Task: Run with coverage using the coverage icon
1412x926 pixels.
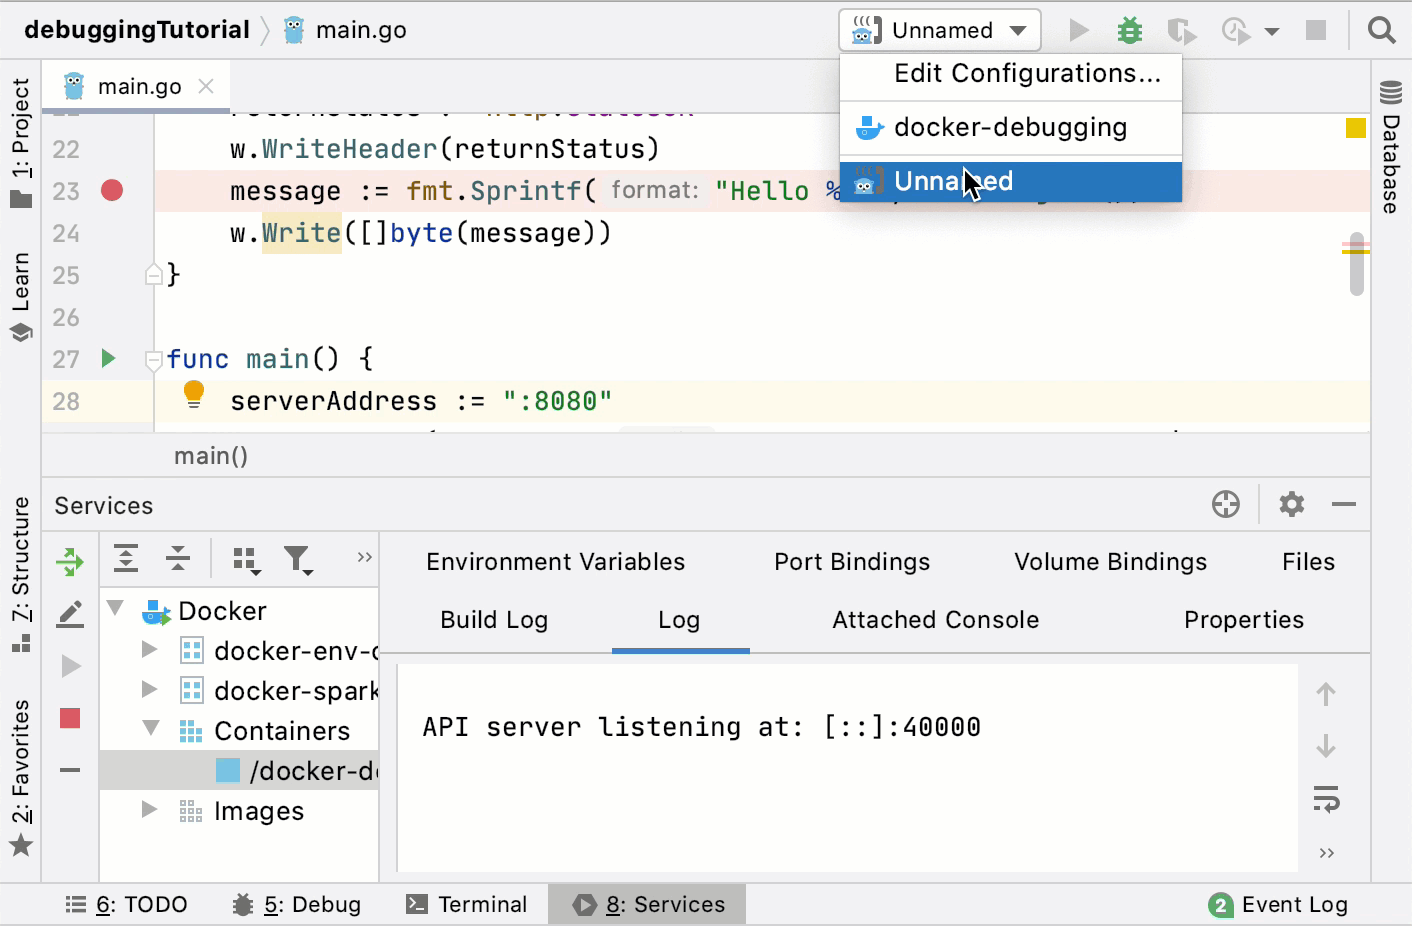Action: [1236, 30]
